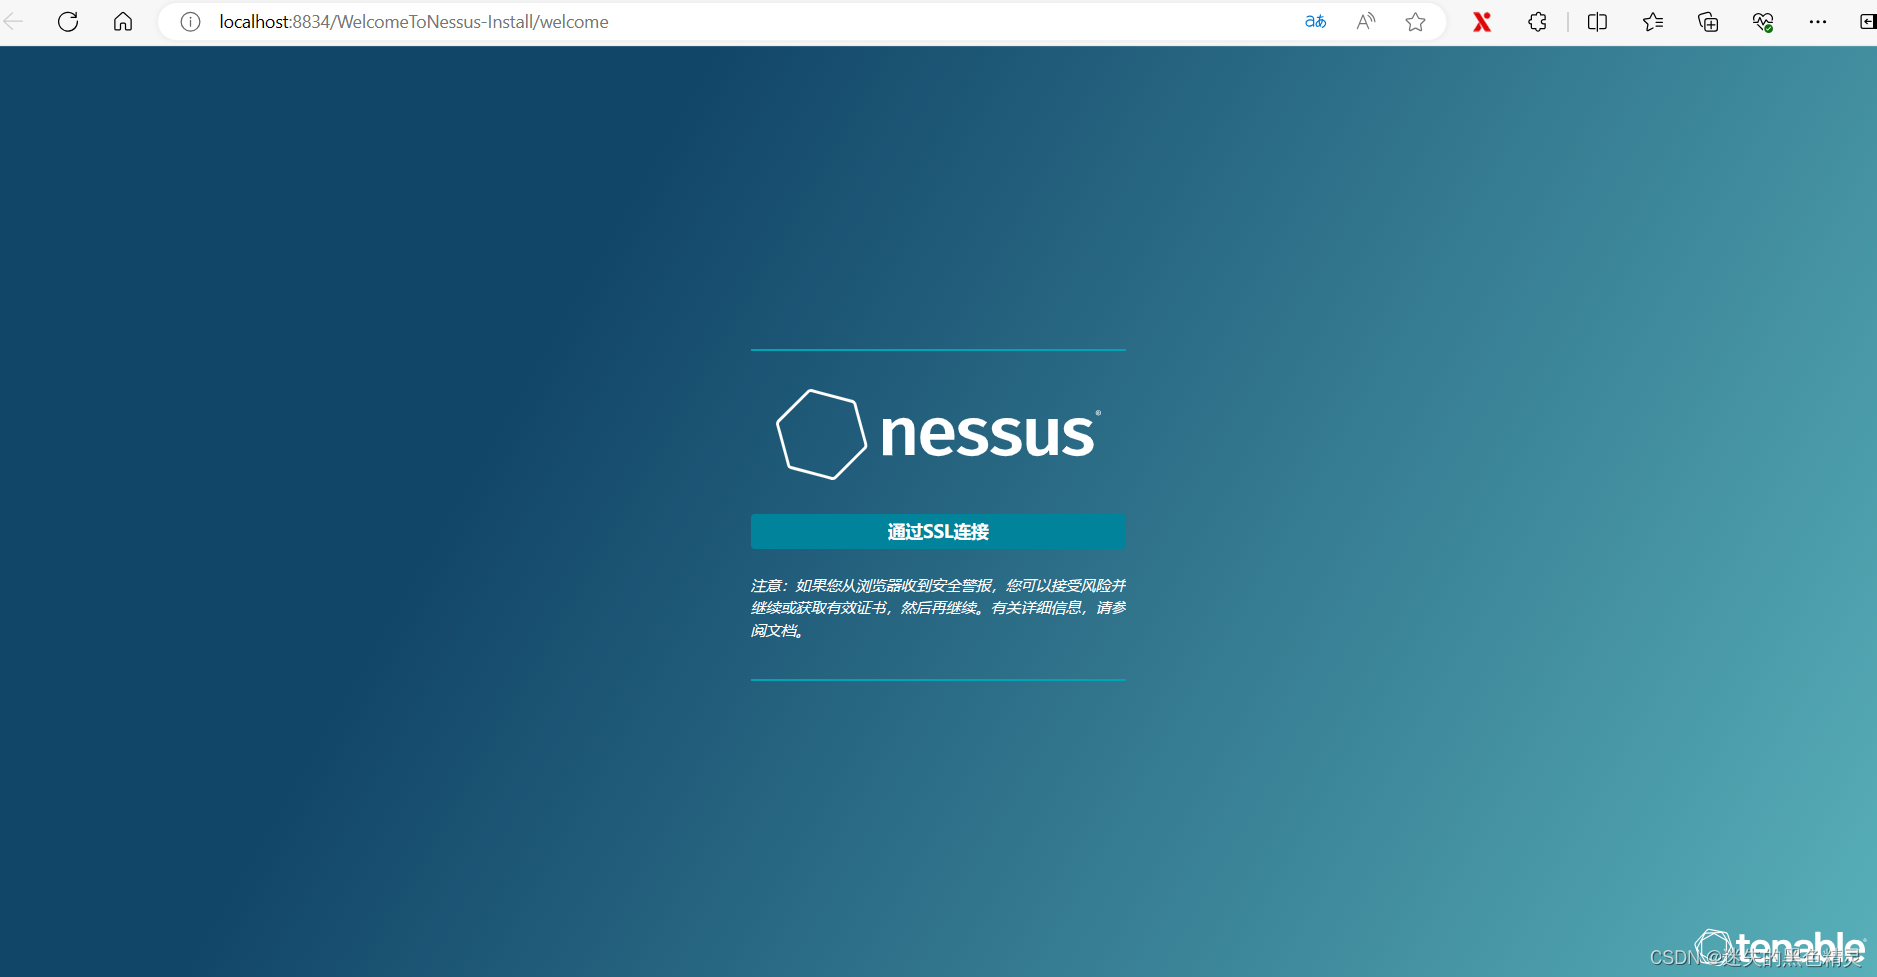Open the translate page icon
This screenshot has width=1877, height=977.
(x=1315, y=22)
